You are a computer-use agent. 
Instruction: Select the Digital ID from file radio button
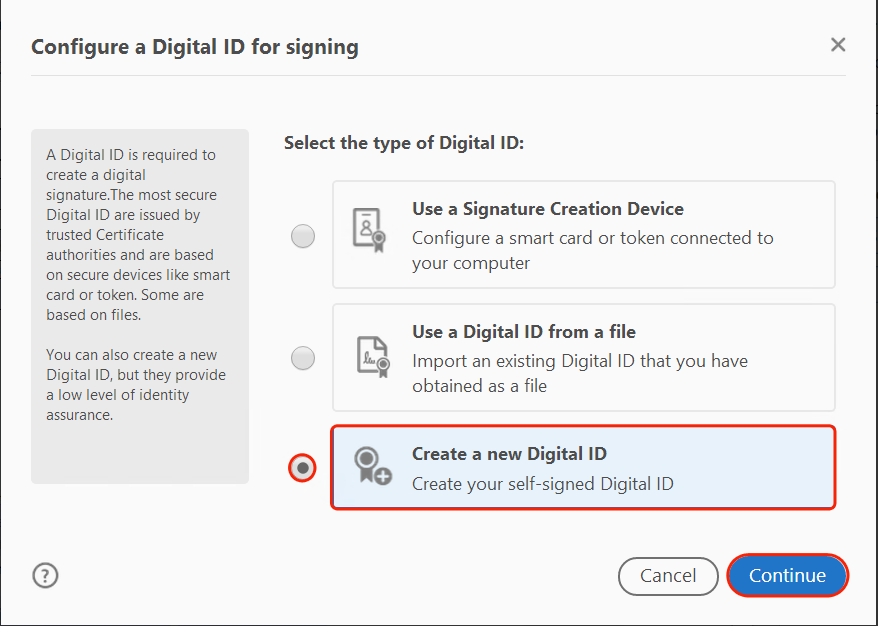302,357
